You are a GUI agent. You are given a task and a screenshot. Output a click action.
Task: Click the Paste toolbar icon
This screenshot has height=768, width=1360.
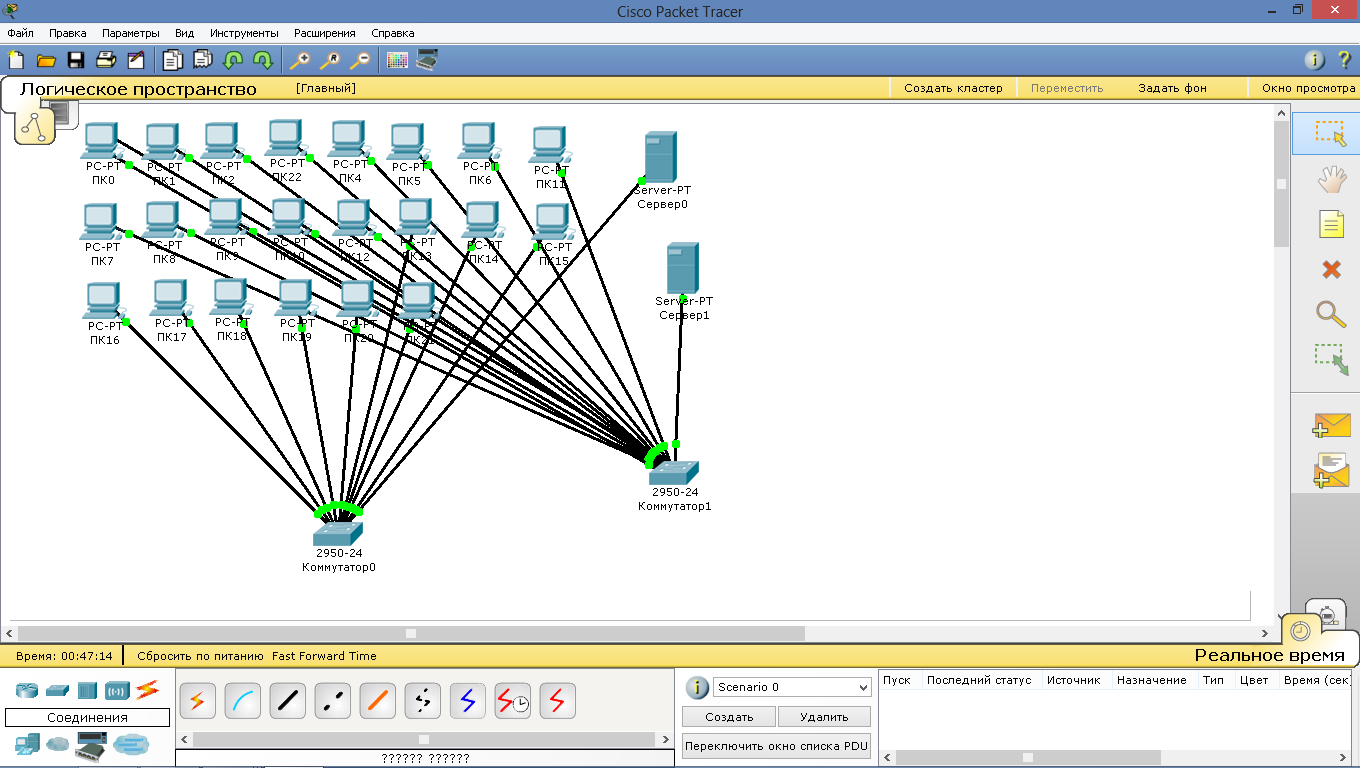coord(203,60)
